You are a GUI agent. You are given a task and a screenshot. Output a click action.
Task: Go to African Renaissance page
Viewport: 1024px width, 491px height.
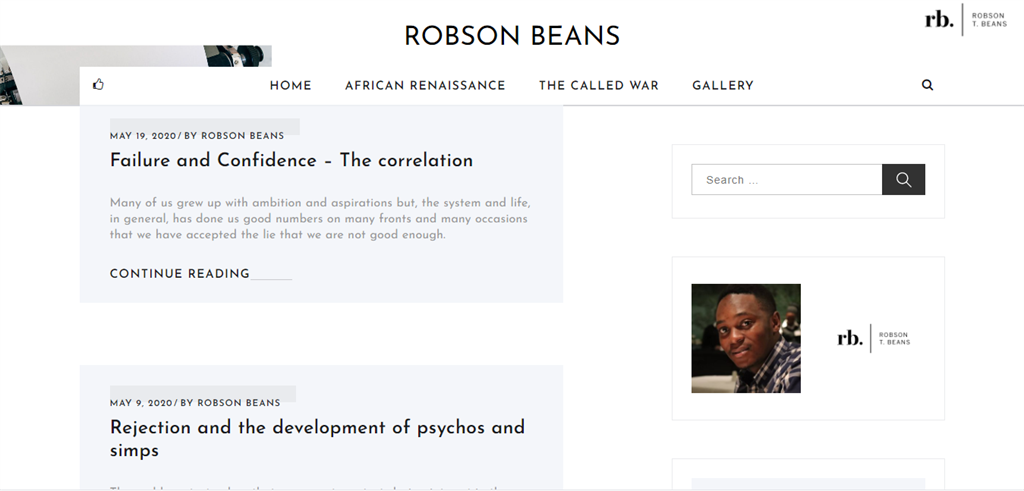(x=425, y=86)
